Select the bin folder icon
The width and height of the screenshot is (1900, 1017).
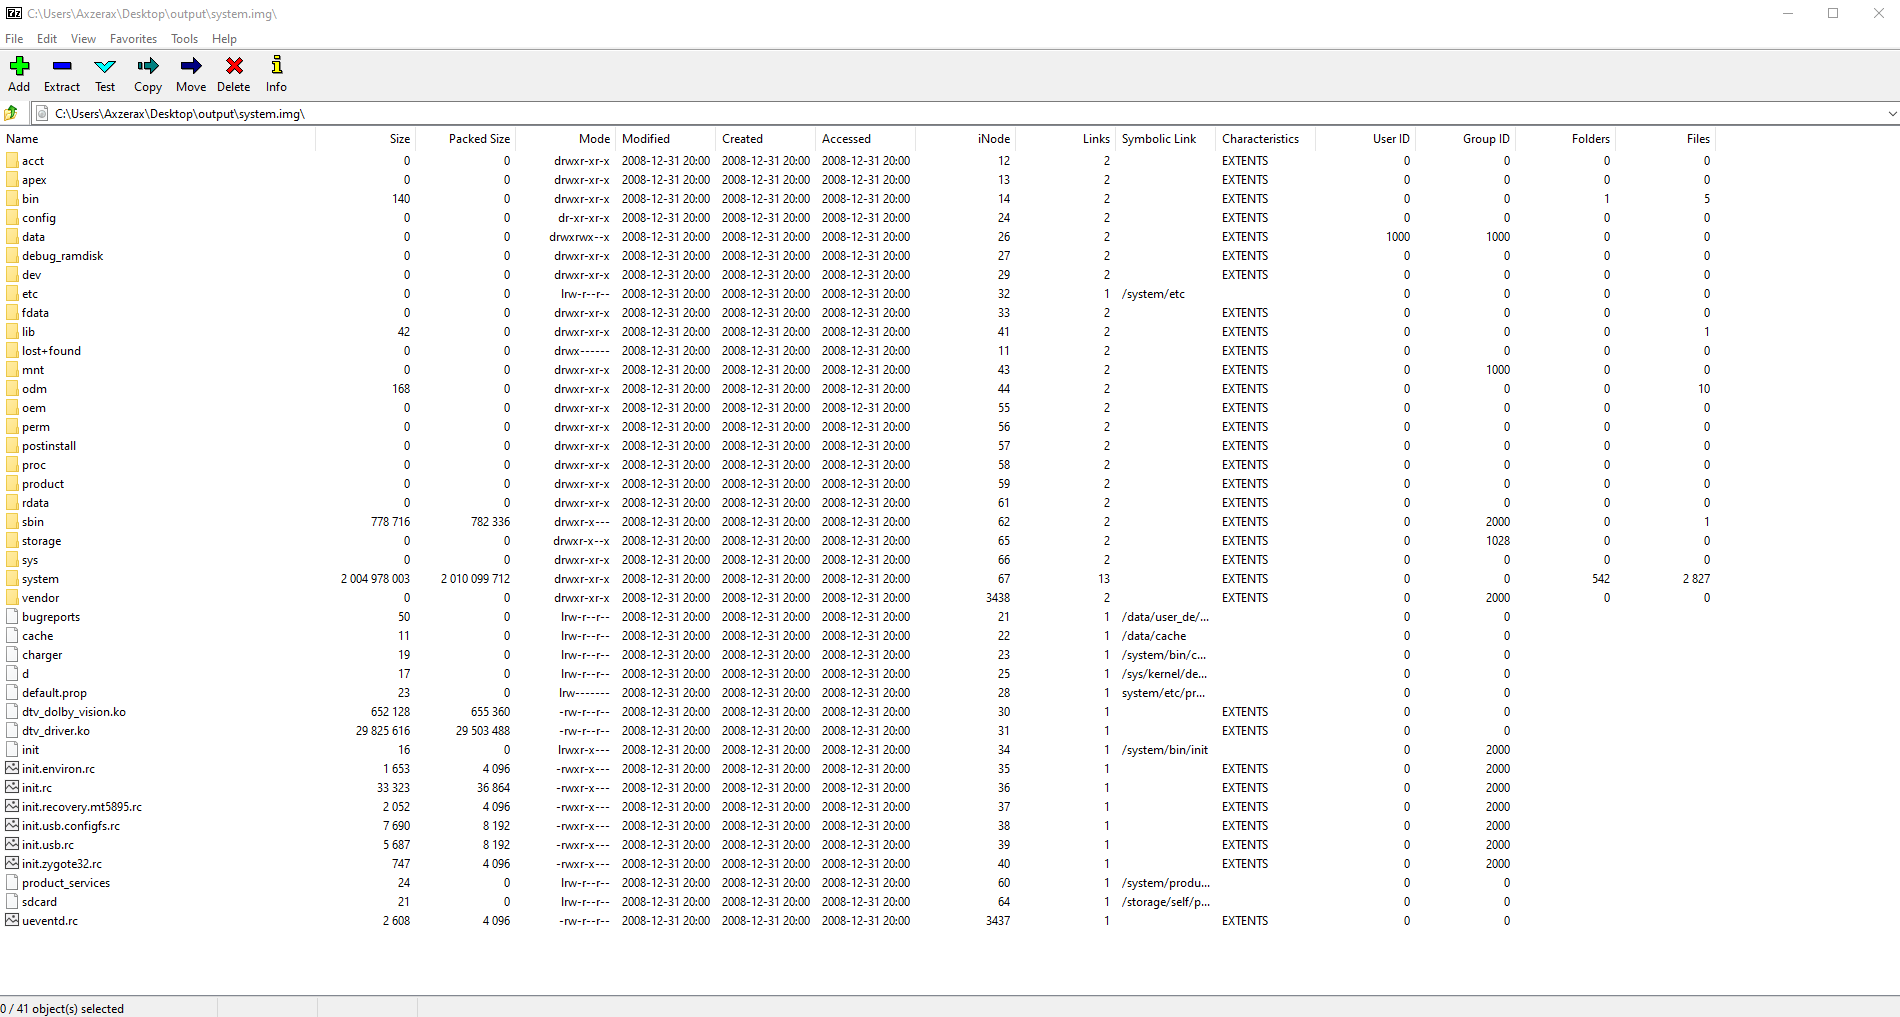[x=12, y=198]
